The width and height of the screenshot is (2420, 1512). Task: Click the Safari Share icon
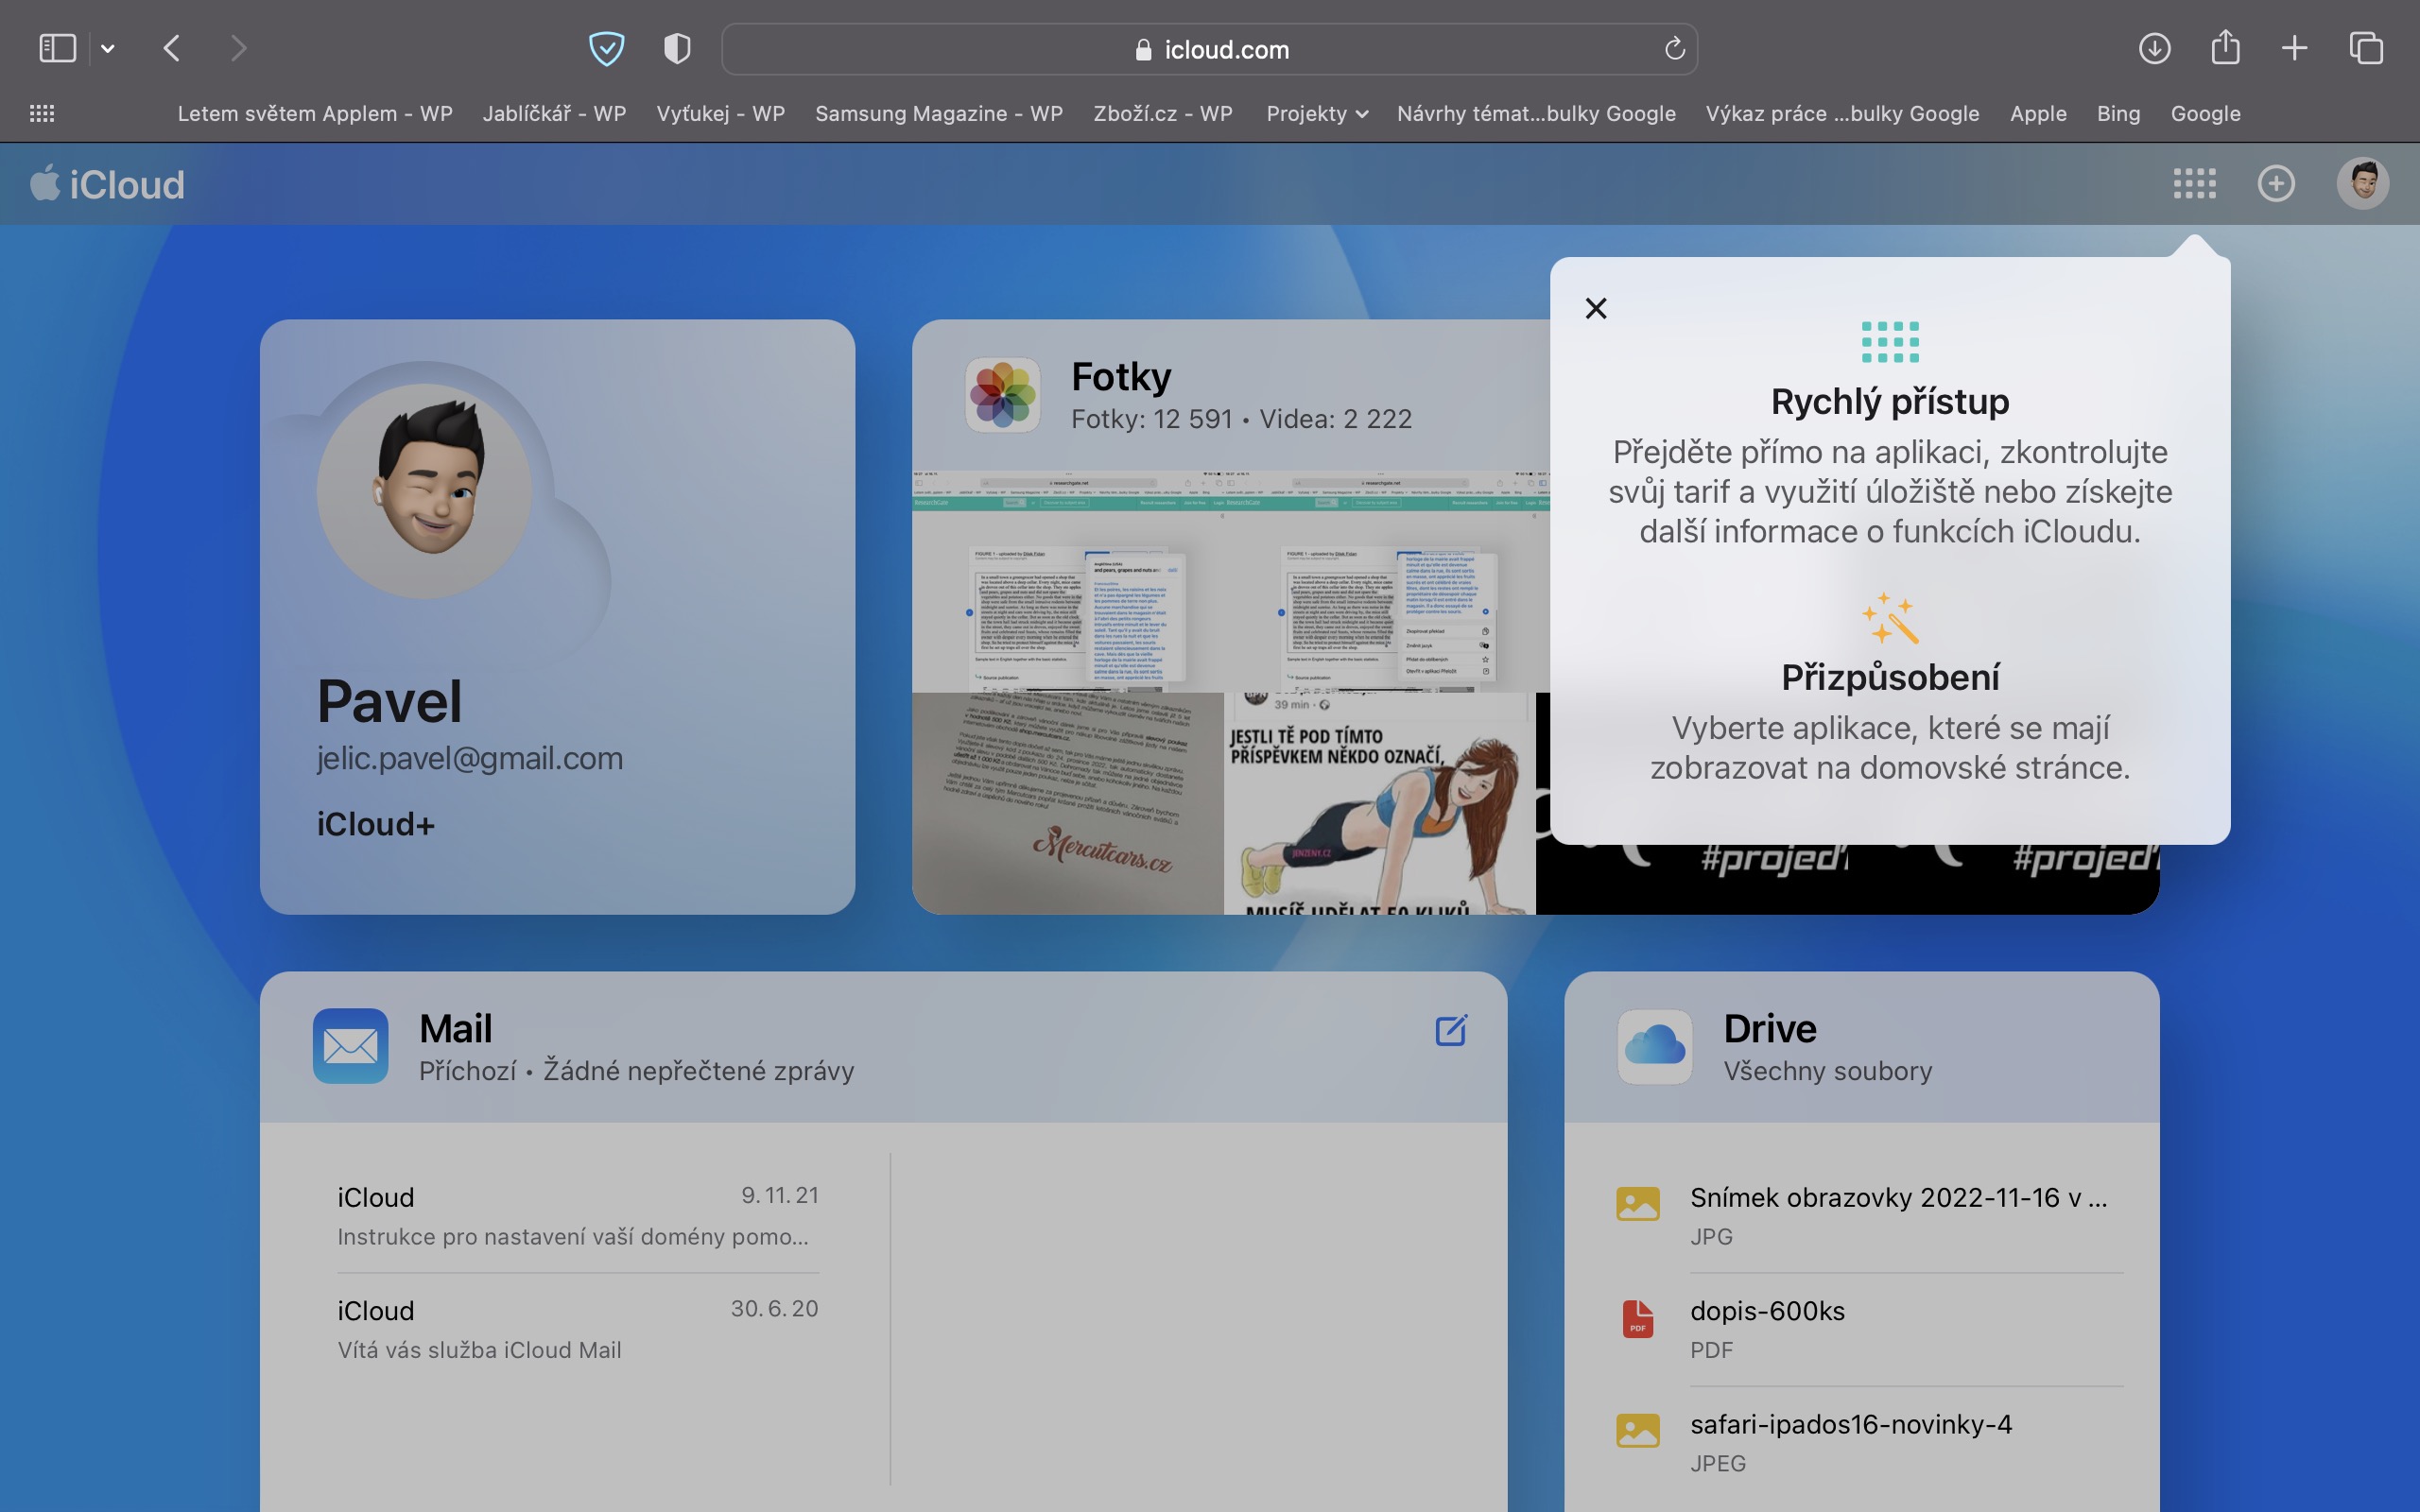pyautogui.click(x=2225, y=48)
